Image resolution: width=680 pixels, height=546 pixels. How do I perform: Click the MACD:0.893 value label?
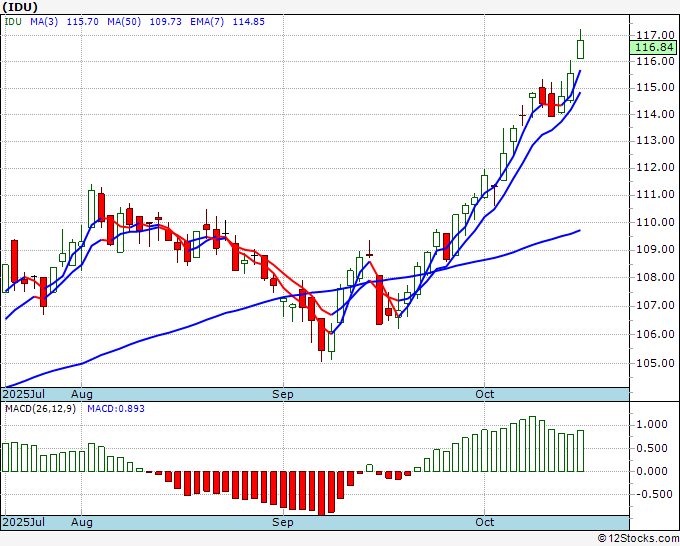116,409
